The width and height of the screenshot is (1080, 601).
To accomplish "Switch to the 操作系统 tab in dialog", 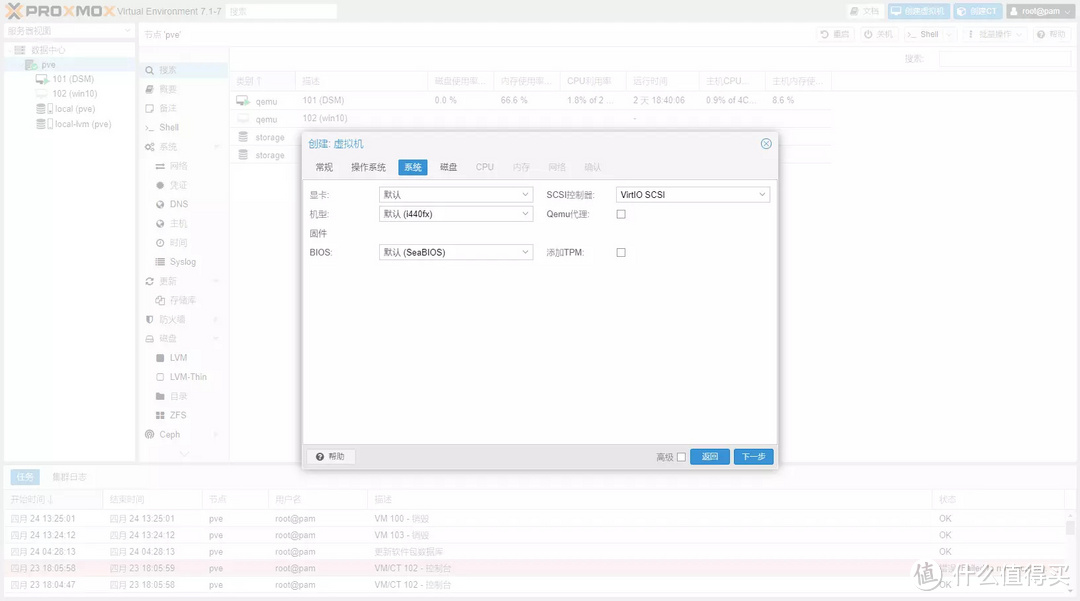I will coord(368,167).
